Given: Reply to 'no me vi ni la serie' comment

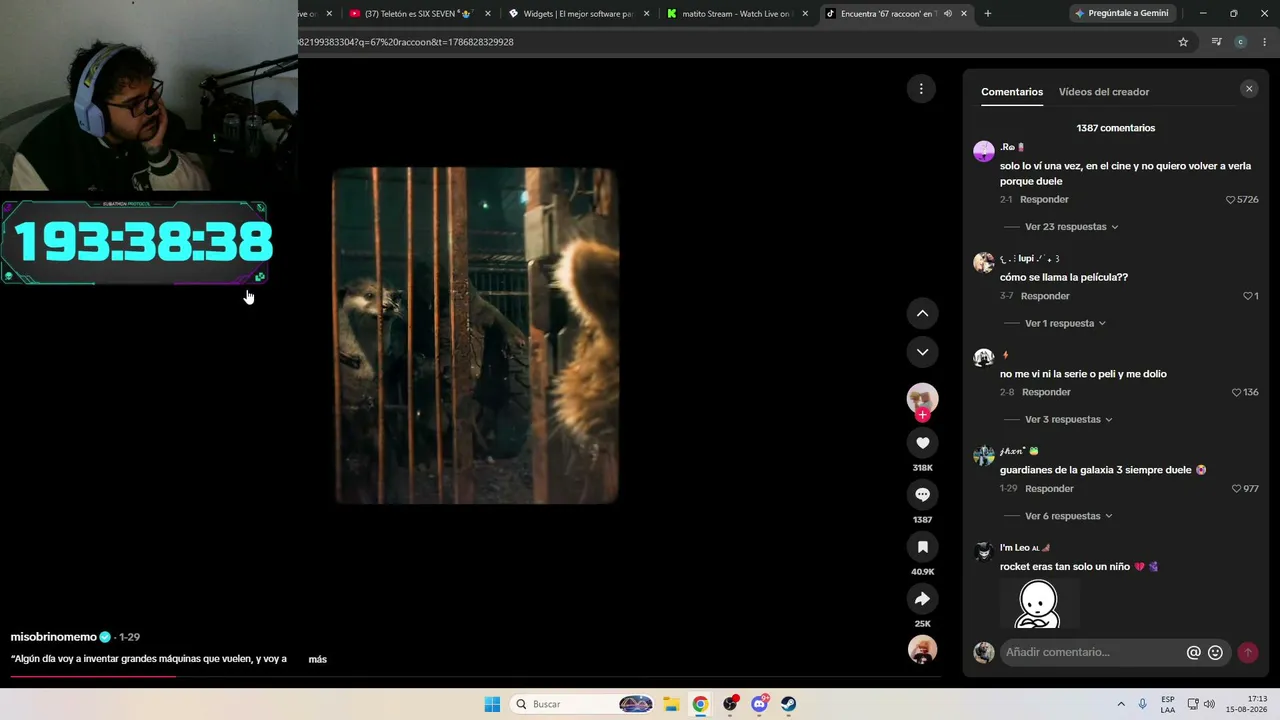Looking at the screenshot, I should [x=1046, y=392].
